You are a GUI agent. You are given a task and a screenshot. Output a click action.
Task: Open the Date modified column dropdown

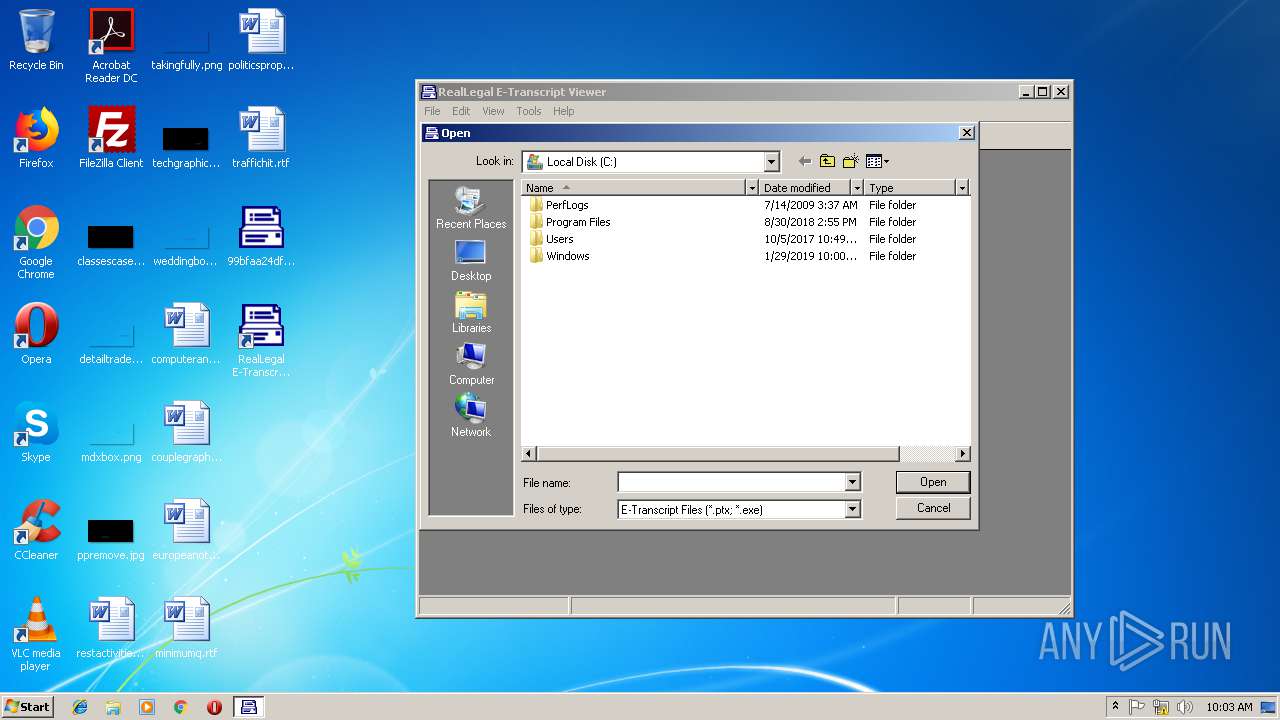[x=857, y=188]
